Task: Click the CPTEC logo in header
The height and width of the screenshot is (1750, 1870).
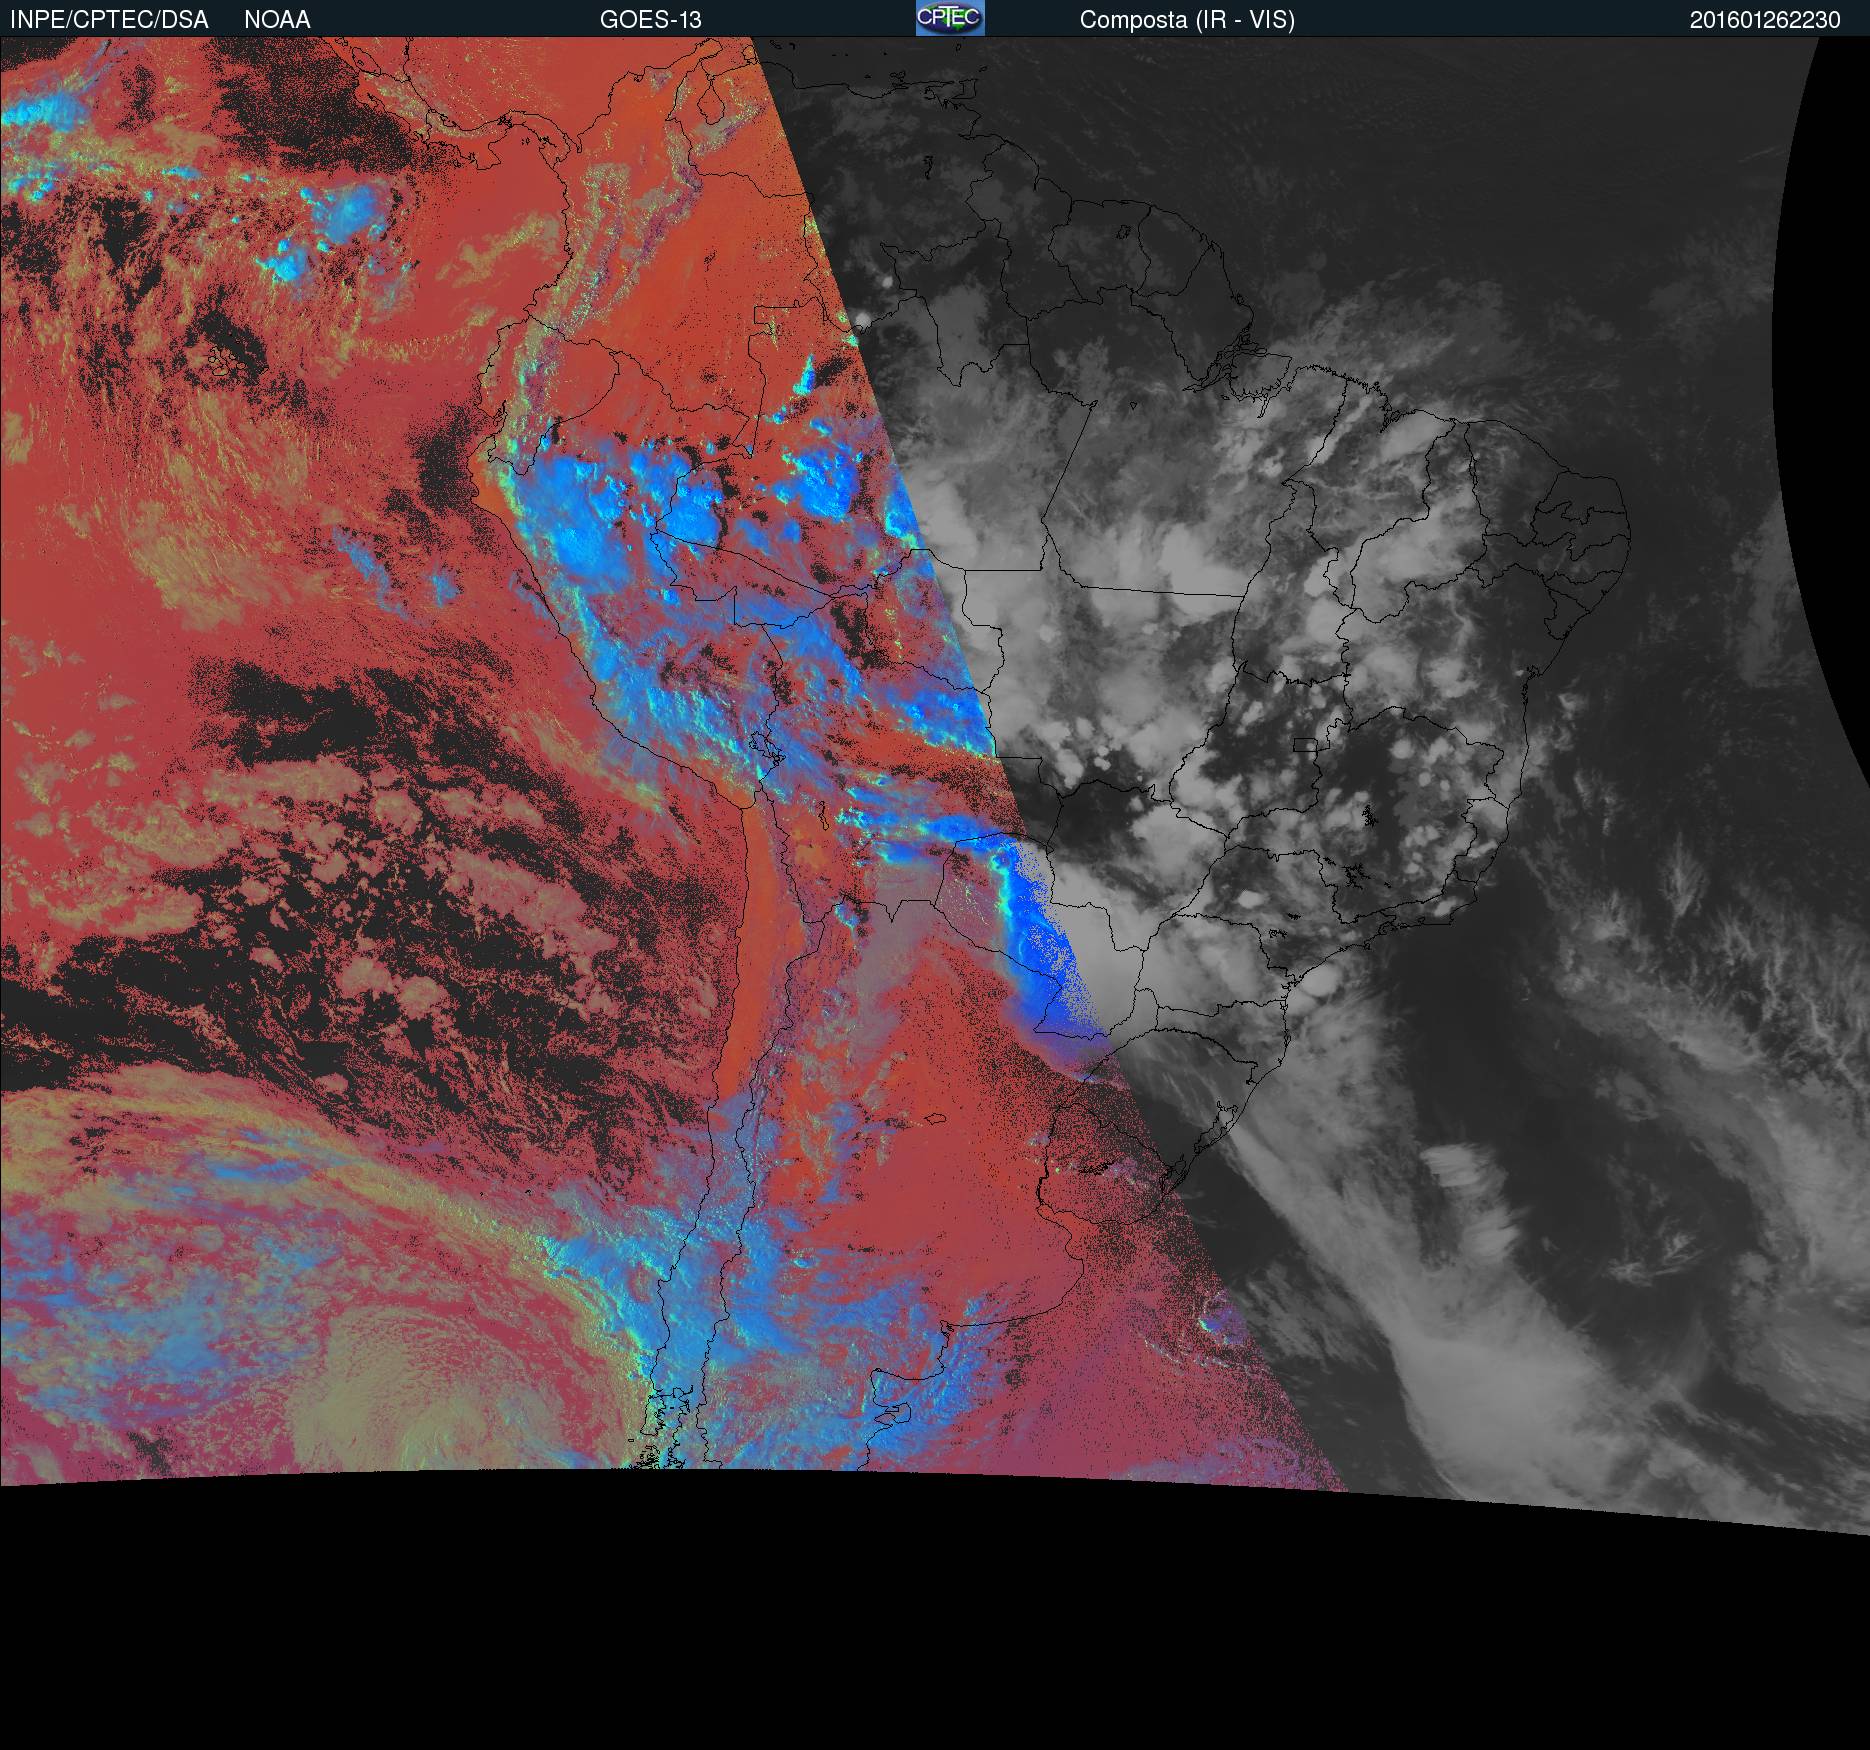Action: [x=950, y=18]
